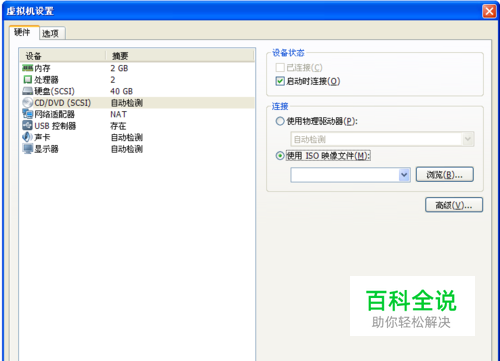Click the display (显示器) monitor icon
This screenshot has width=500, height=361.
tap(27, 149)
